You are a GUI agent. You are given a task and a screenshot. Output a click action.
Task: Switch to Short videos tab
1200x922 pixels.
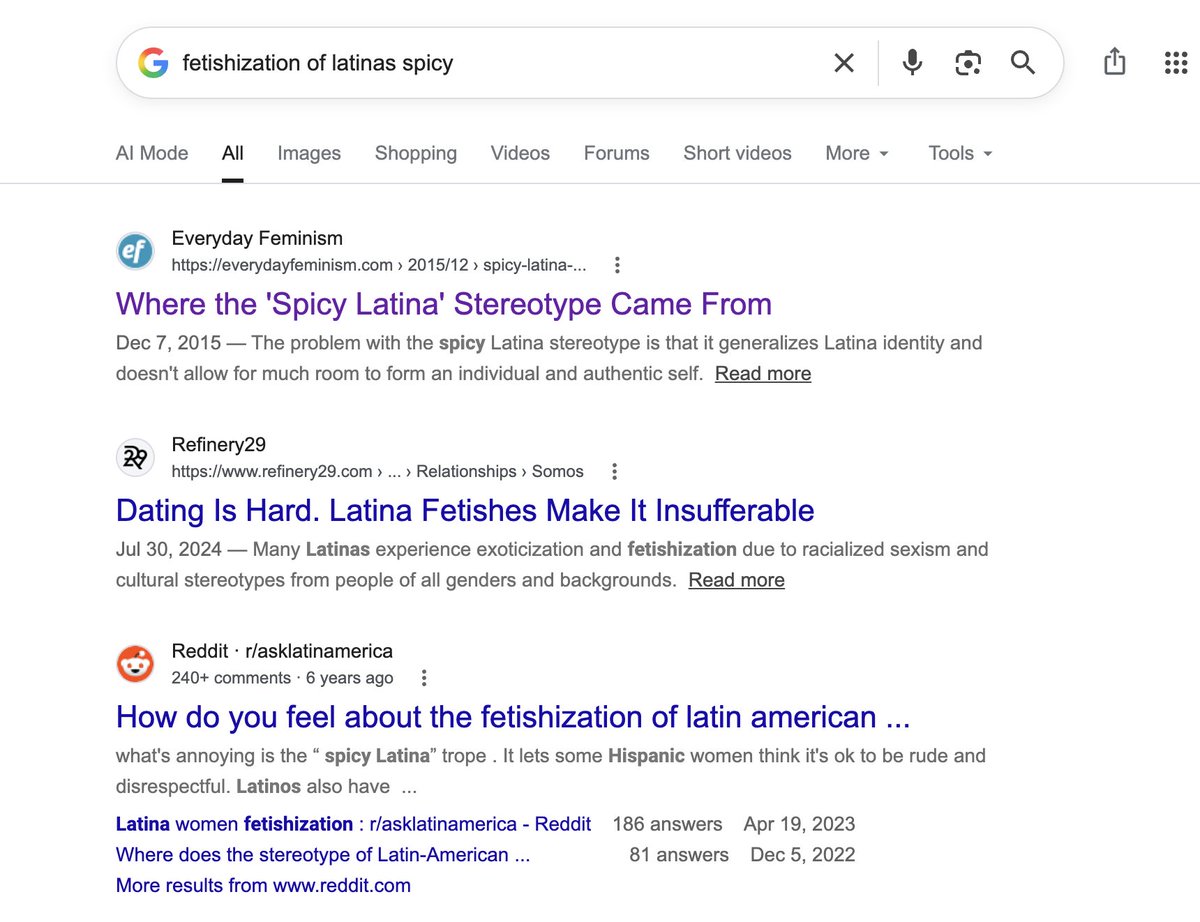click(737, 153)
